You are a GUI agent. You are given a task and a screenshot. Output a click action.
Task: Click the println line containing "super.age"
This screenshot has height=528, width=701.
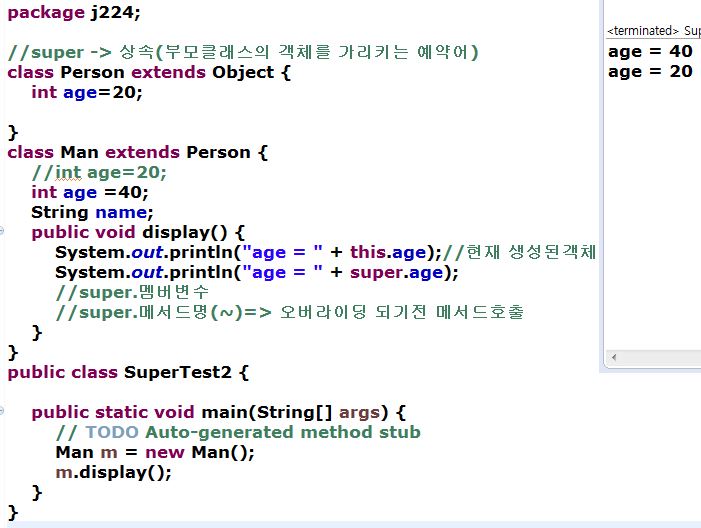tap(257, 272)
